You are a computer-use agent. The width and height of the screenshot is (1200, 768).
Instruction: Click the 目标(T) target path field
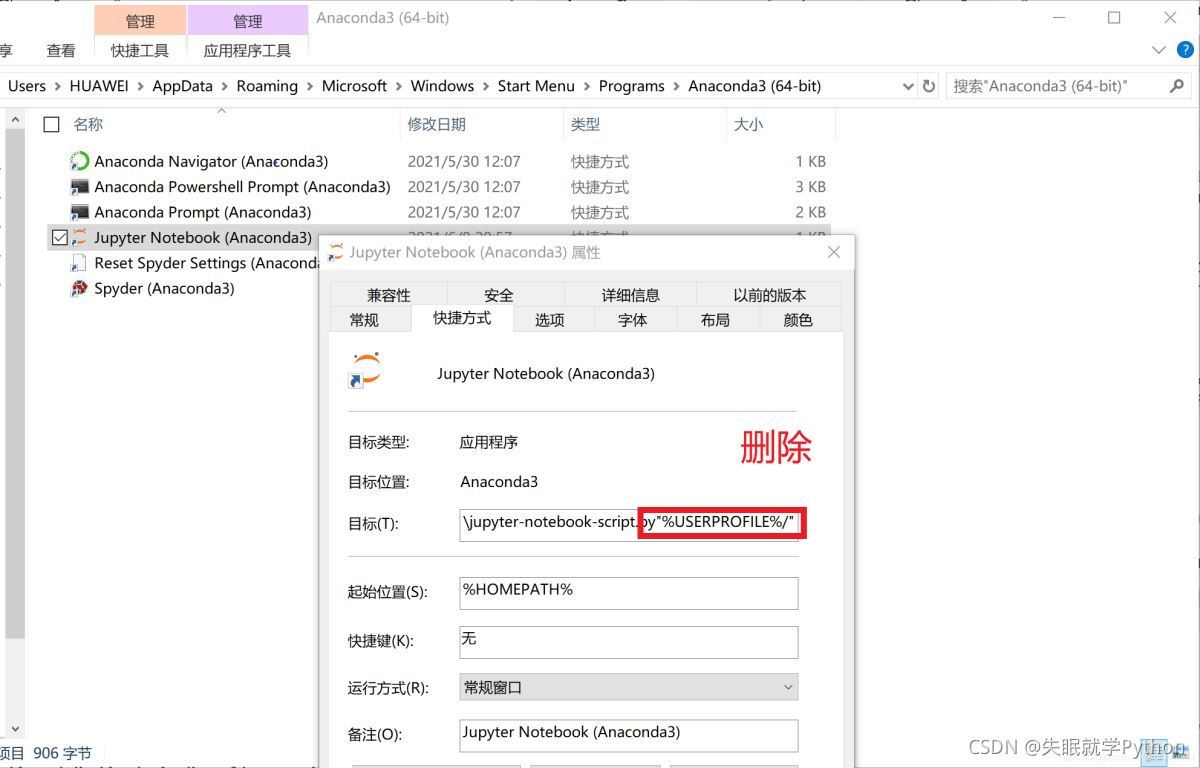click(629, 524)
